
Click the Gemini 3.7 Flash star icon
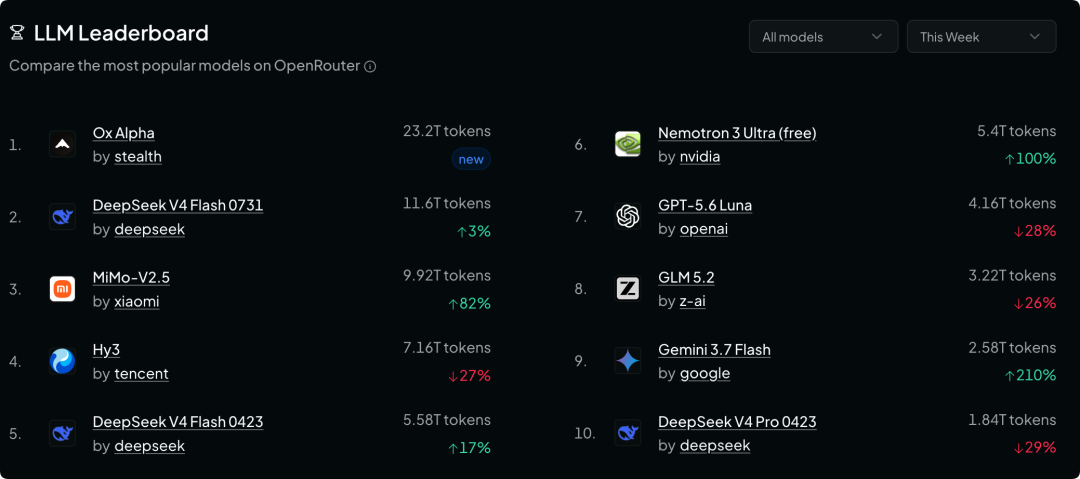point(627,361)
